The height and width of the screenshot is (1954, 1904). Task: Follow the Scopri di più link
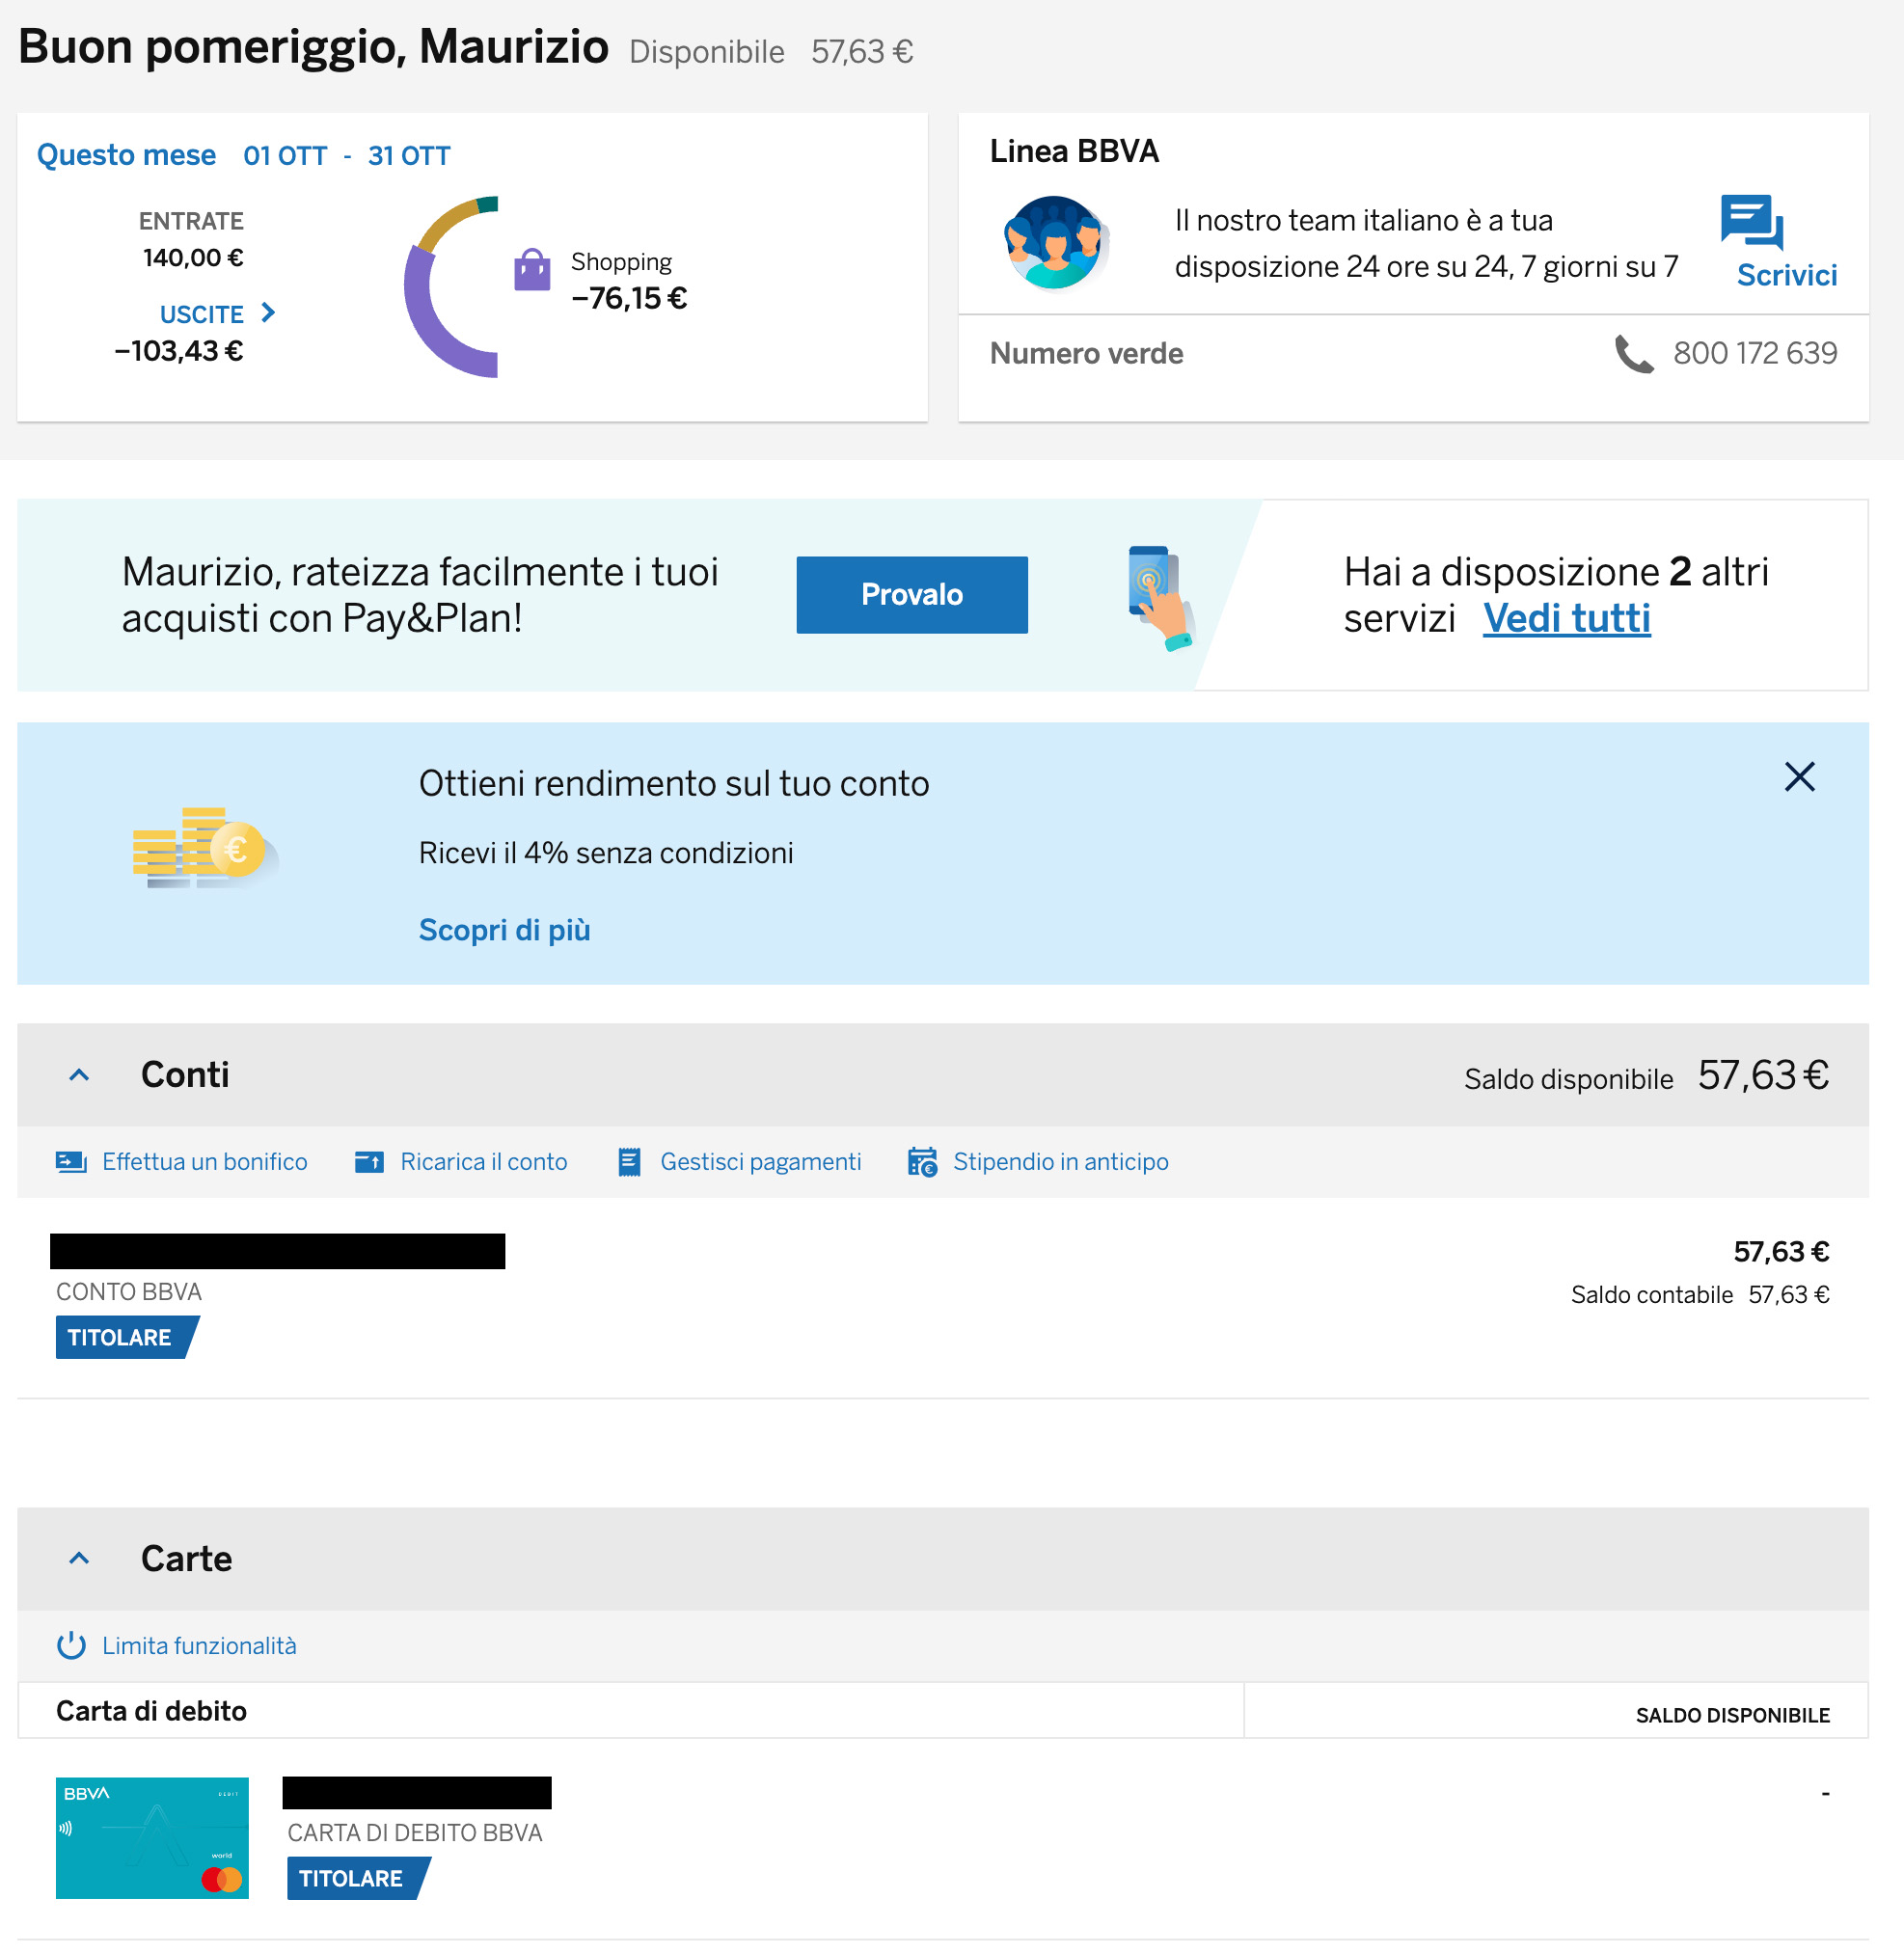(504, 930)
